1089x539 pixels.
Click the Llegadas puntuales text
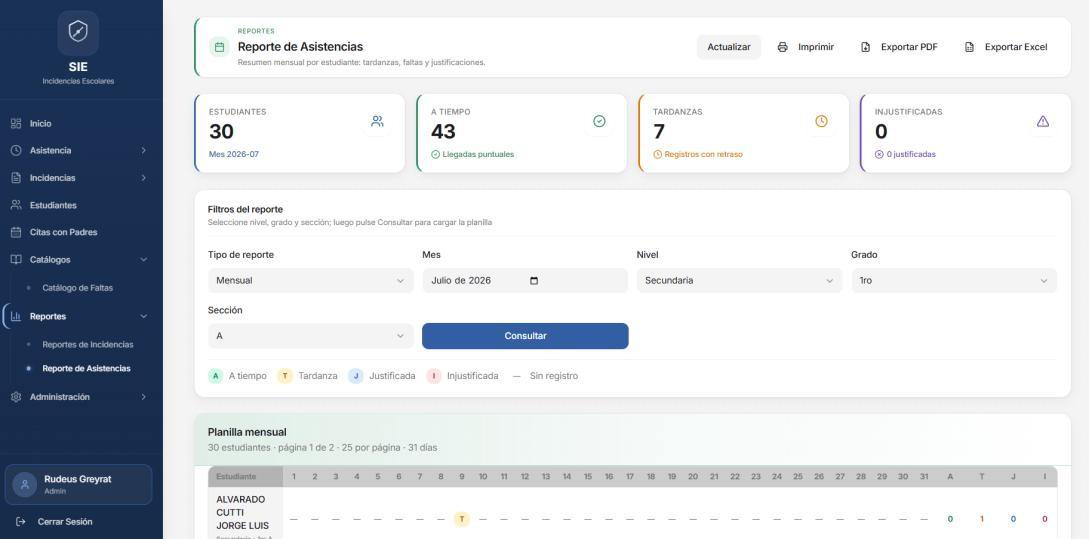tap(478, 154)
